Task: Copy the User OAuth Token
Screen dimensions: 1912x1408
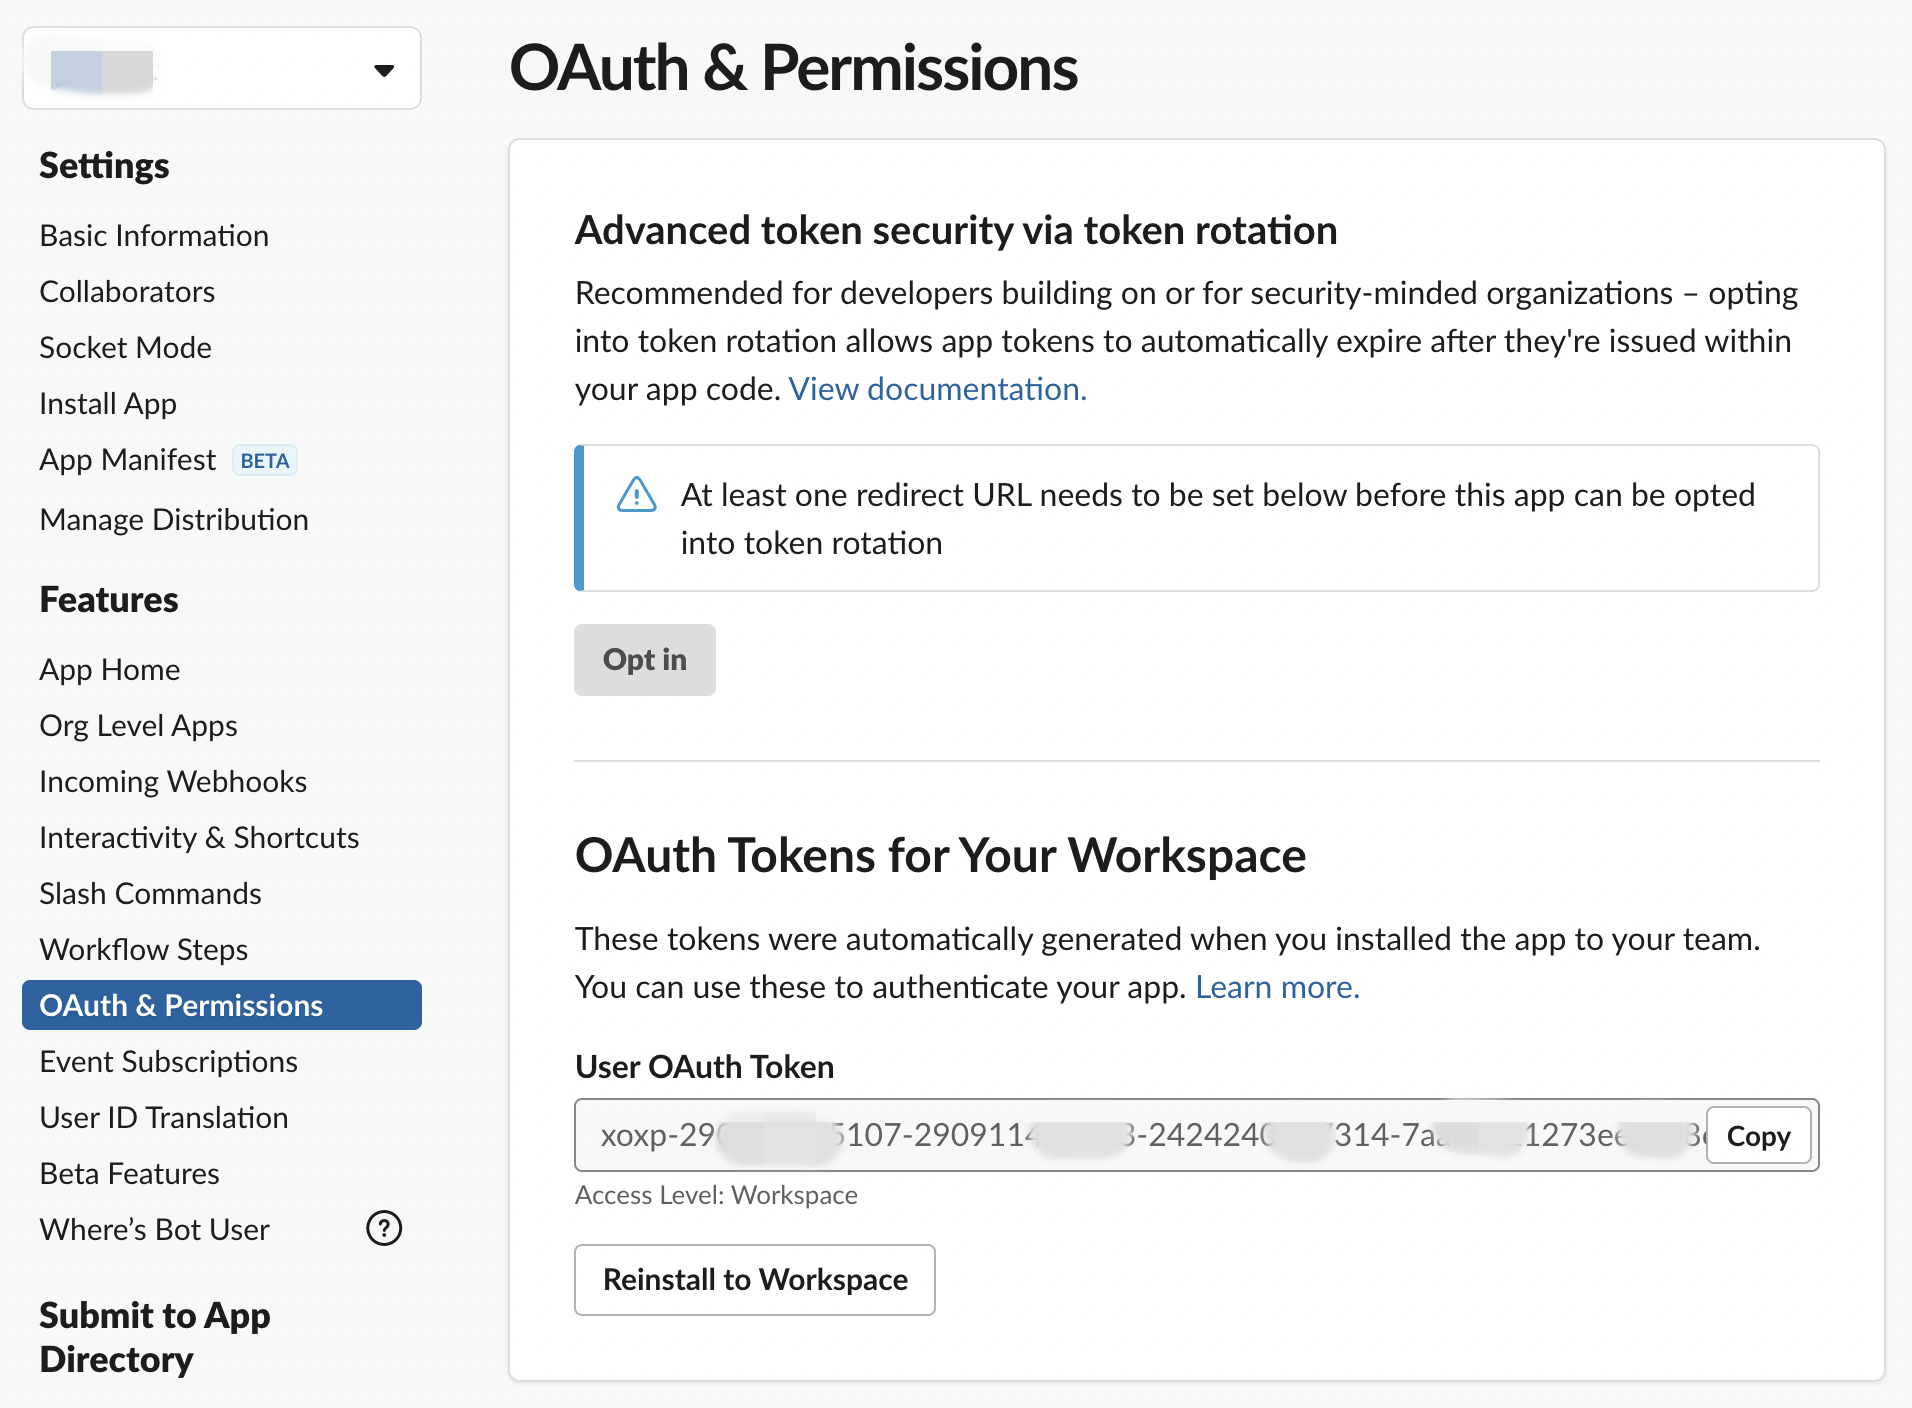Action: pyautogui.click(x=1758, y=1136)
